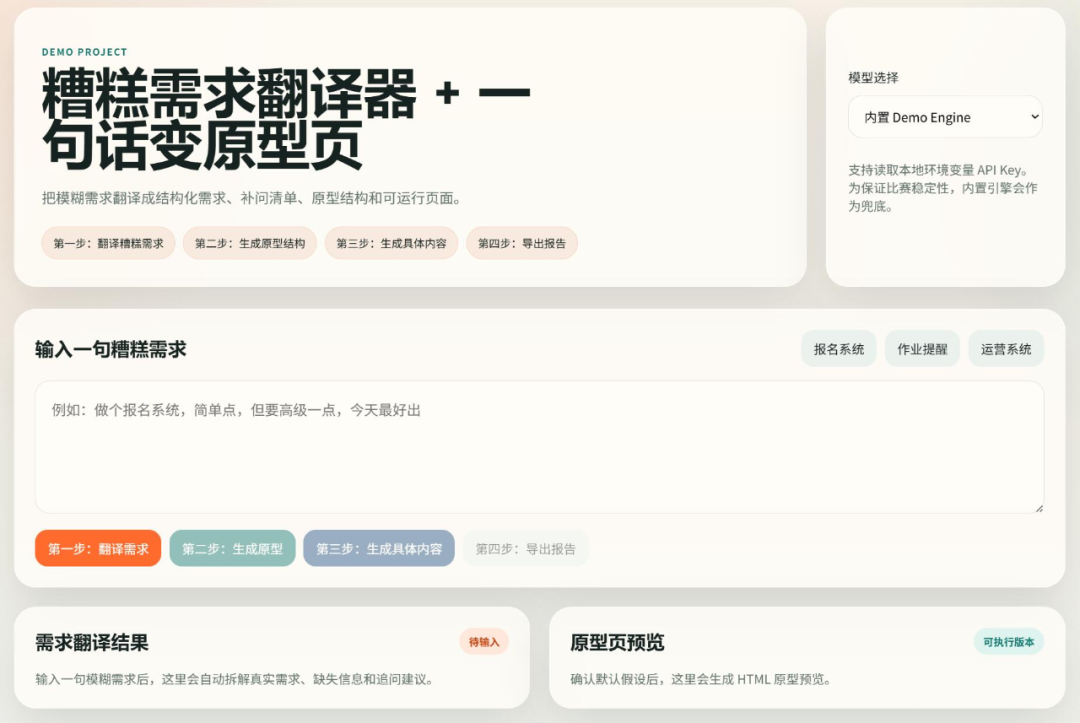The image size is (1080, 723).
Task: Click the 第三步：生成具体内容 button
Action: [x=379, y=548]
